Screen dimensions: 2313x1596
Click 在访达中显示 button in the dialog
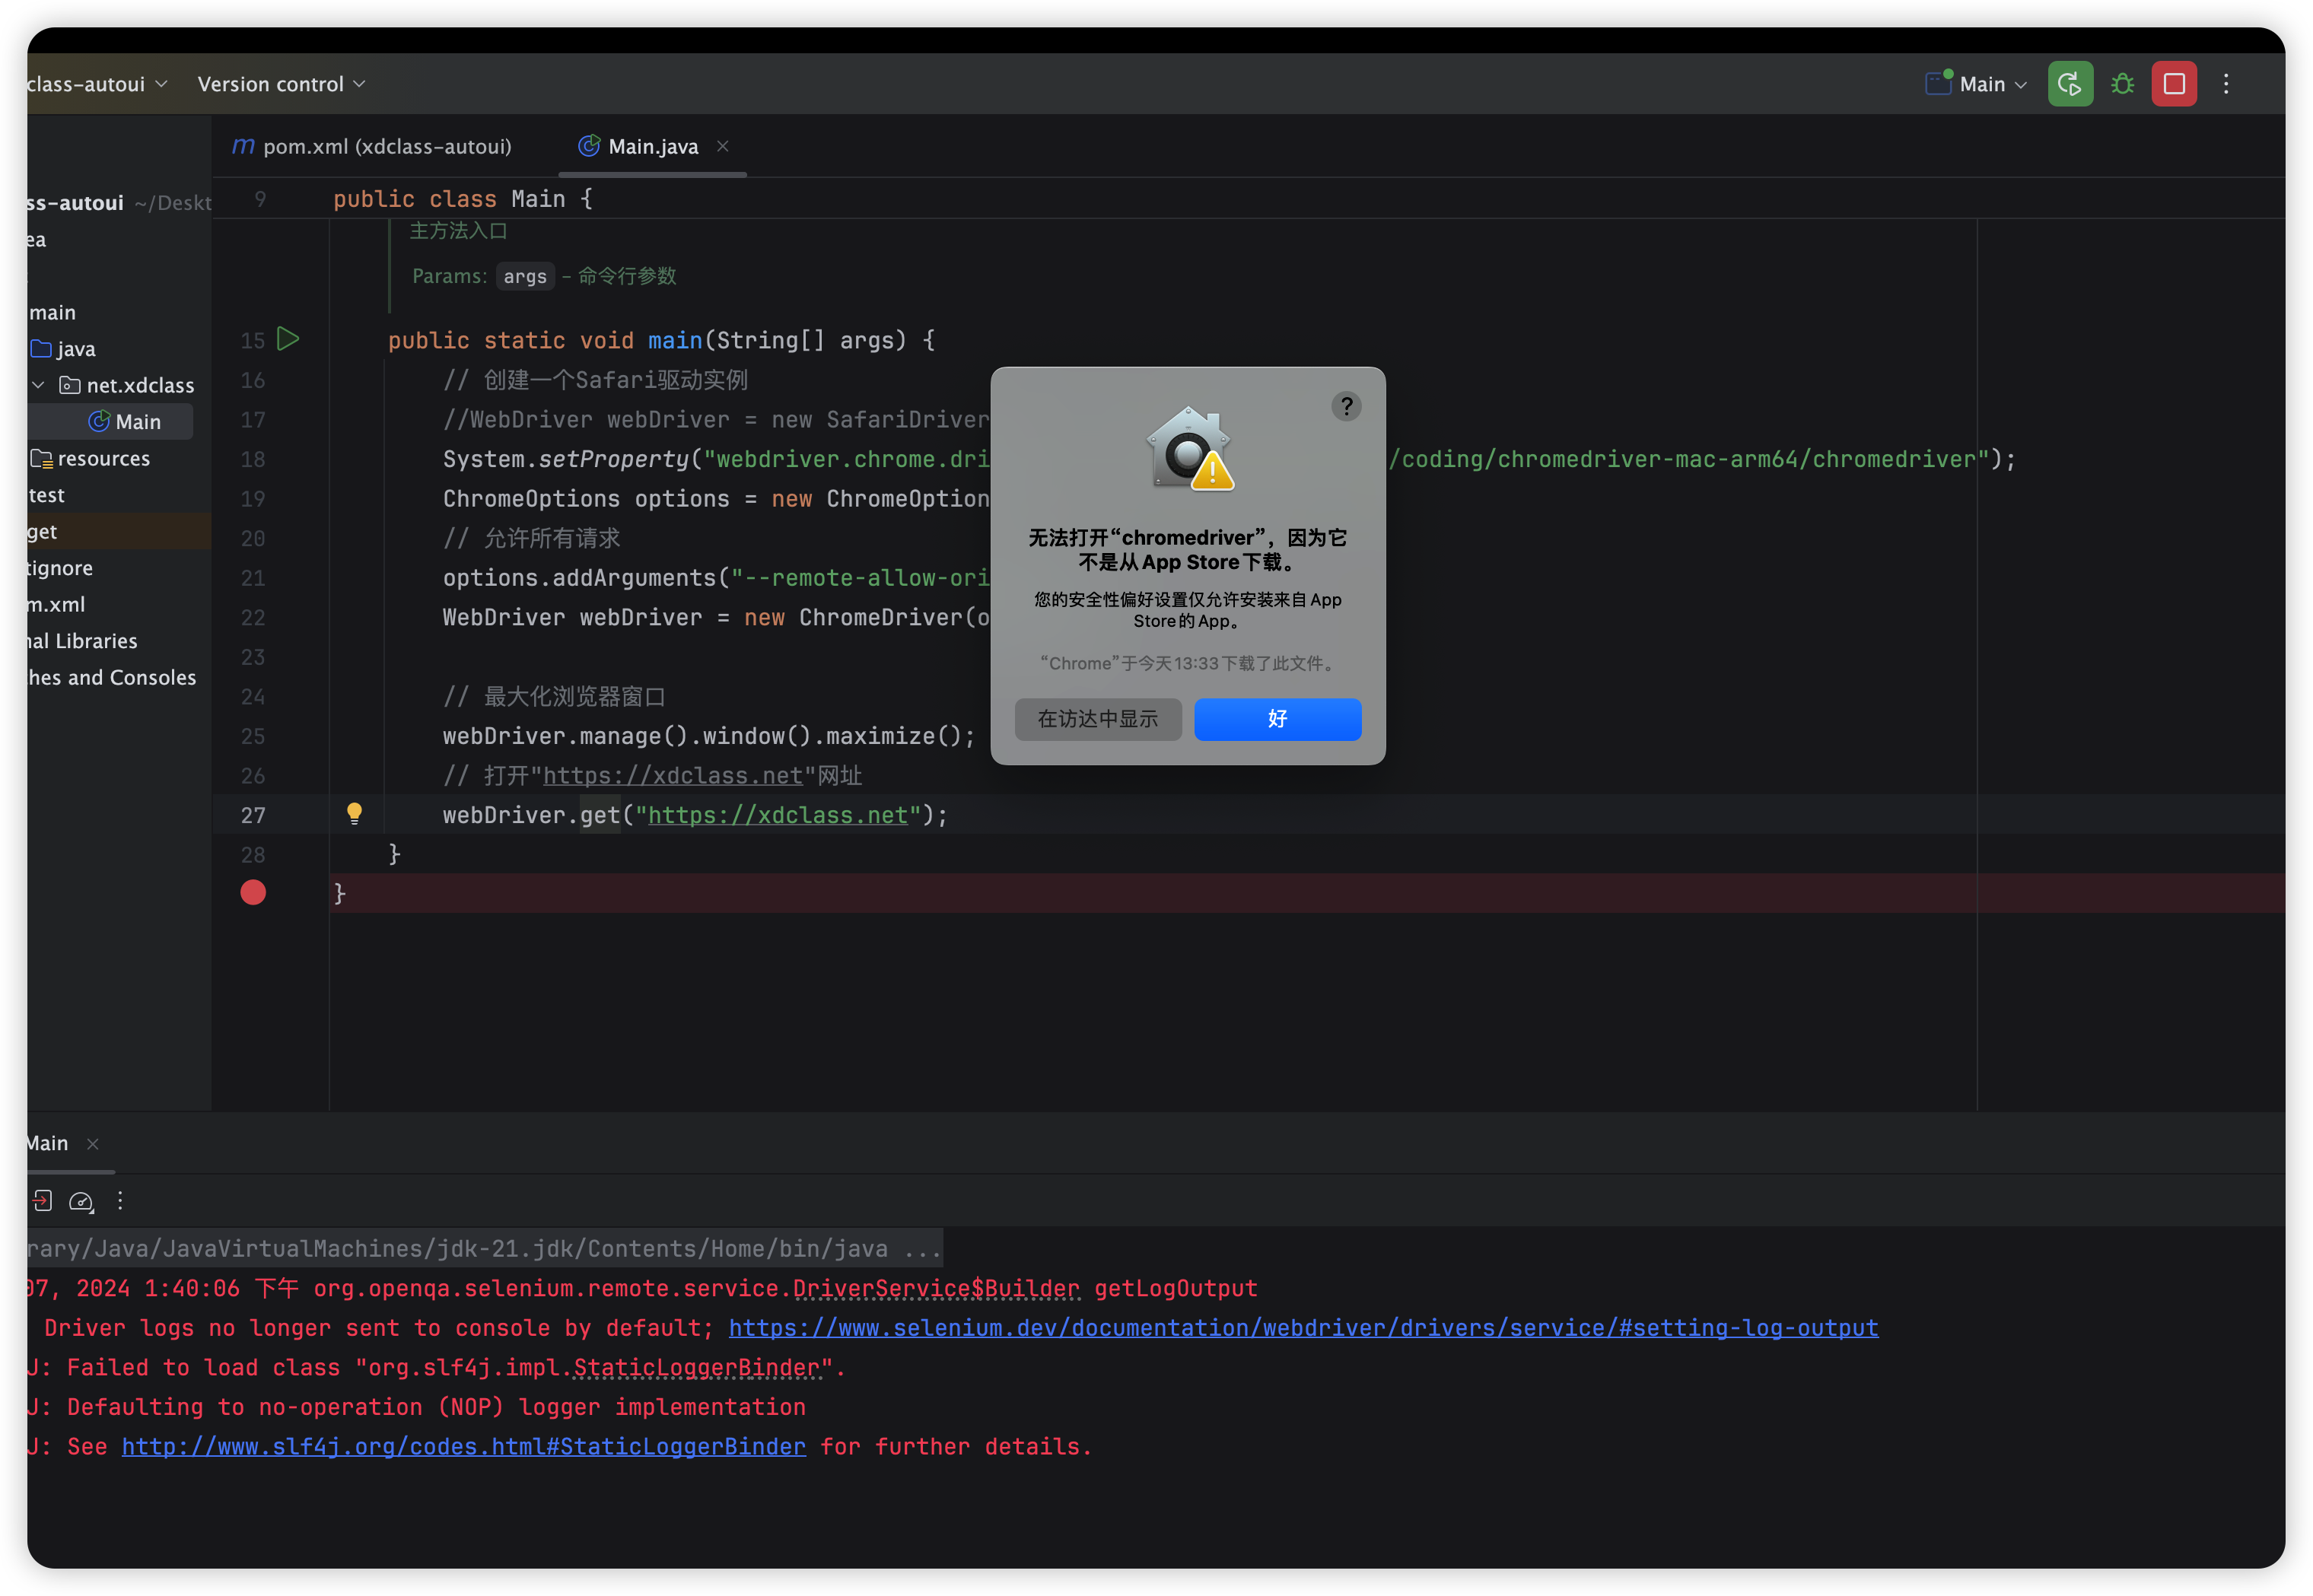click(1097, 718)
